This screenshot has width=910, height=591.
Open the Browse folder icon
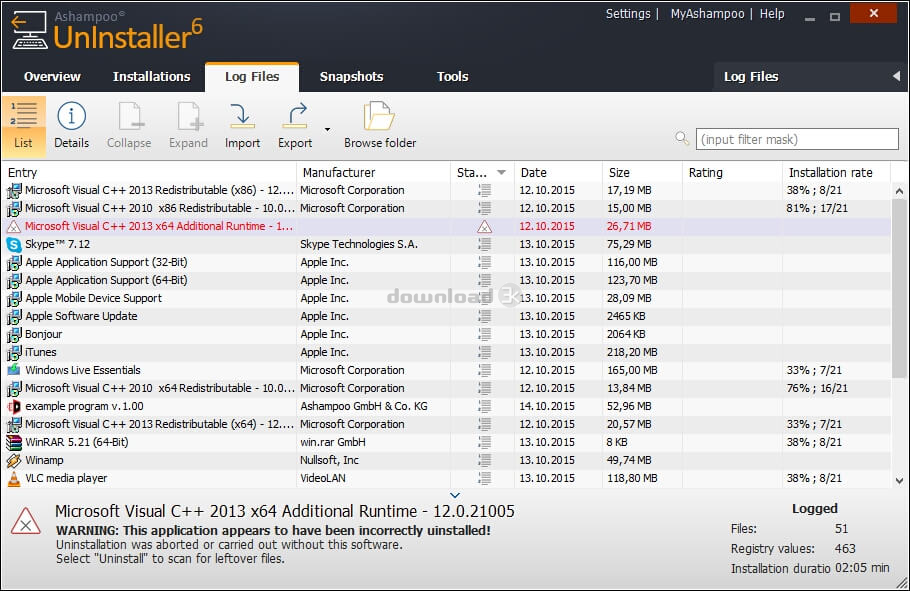pos(377,118)
